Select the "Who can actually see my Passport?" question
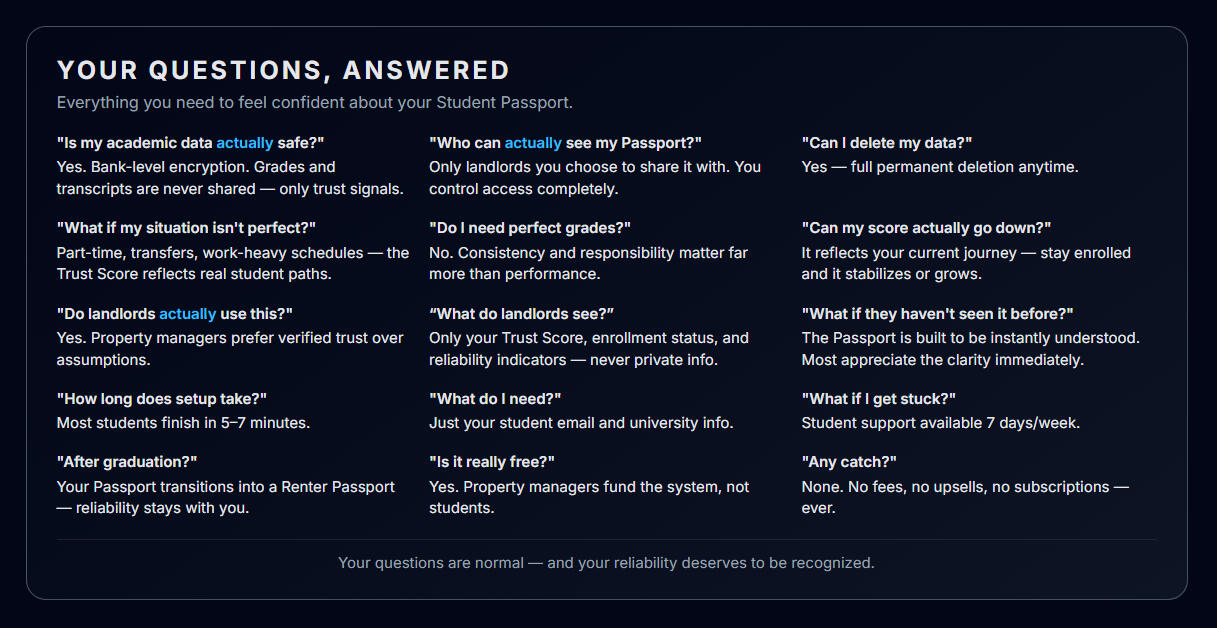 [x=566, y=143]
